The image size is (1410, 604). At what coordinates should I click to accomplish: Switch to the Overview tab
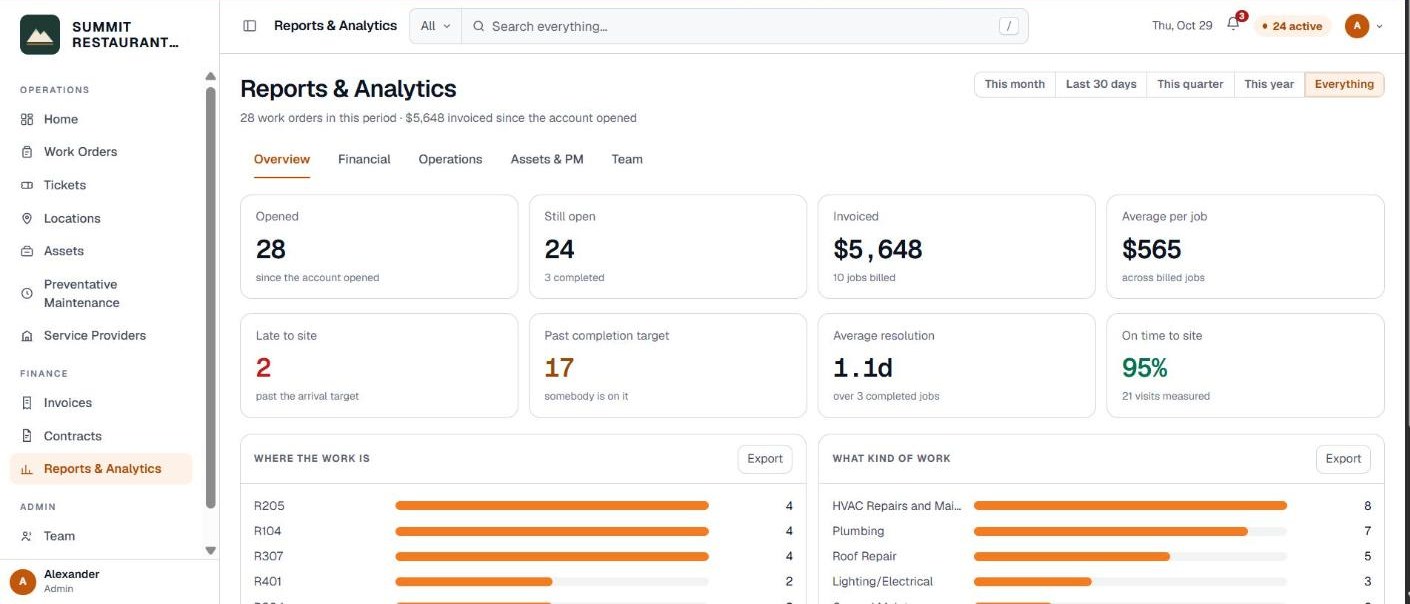click(x=282, y=159)
